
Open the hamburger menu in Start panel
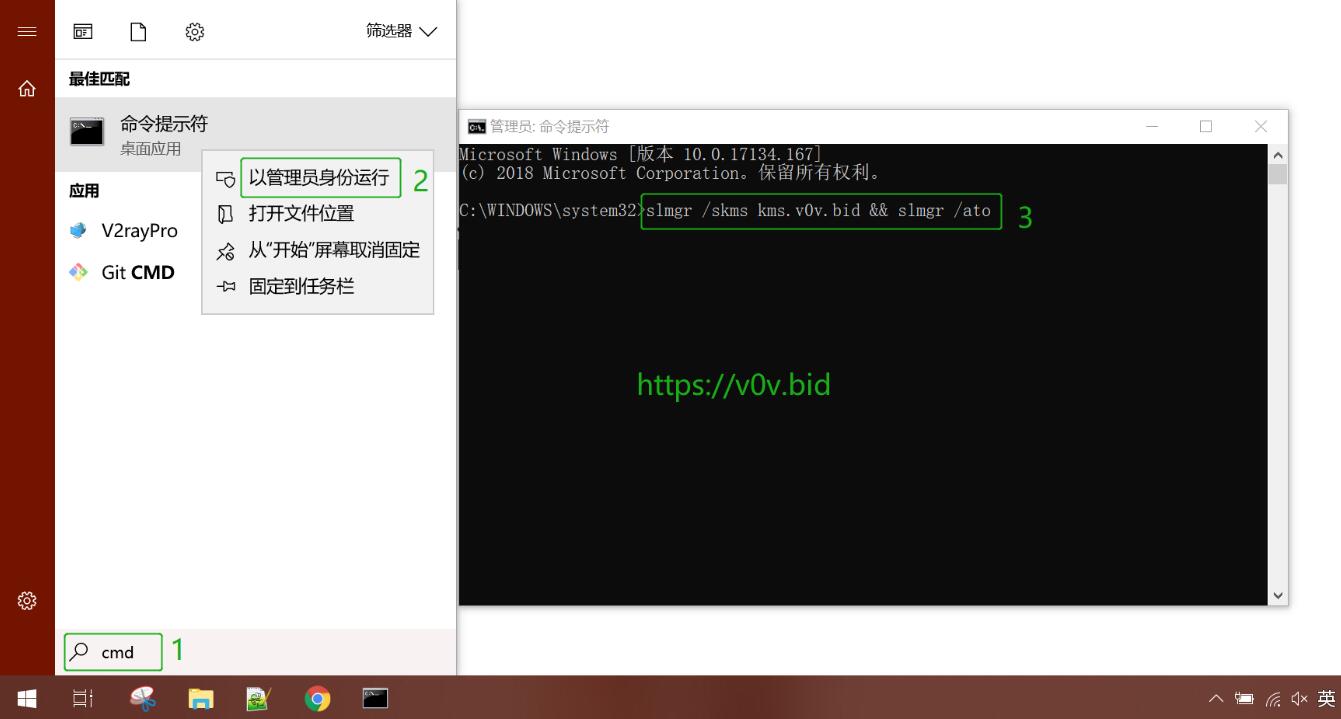(27, 31)
